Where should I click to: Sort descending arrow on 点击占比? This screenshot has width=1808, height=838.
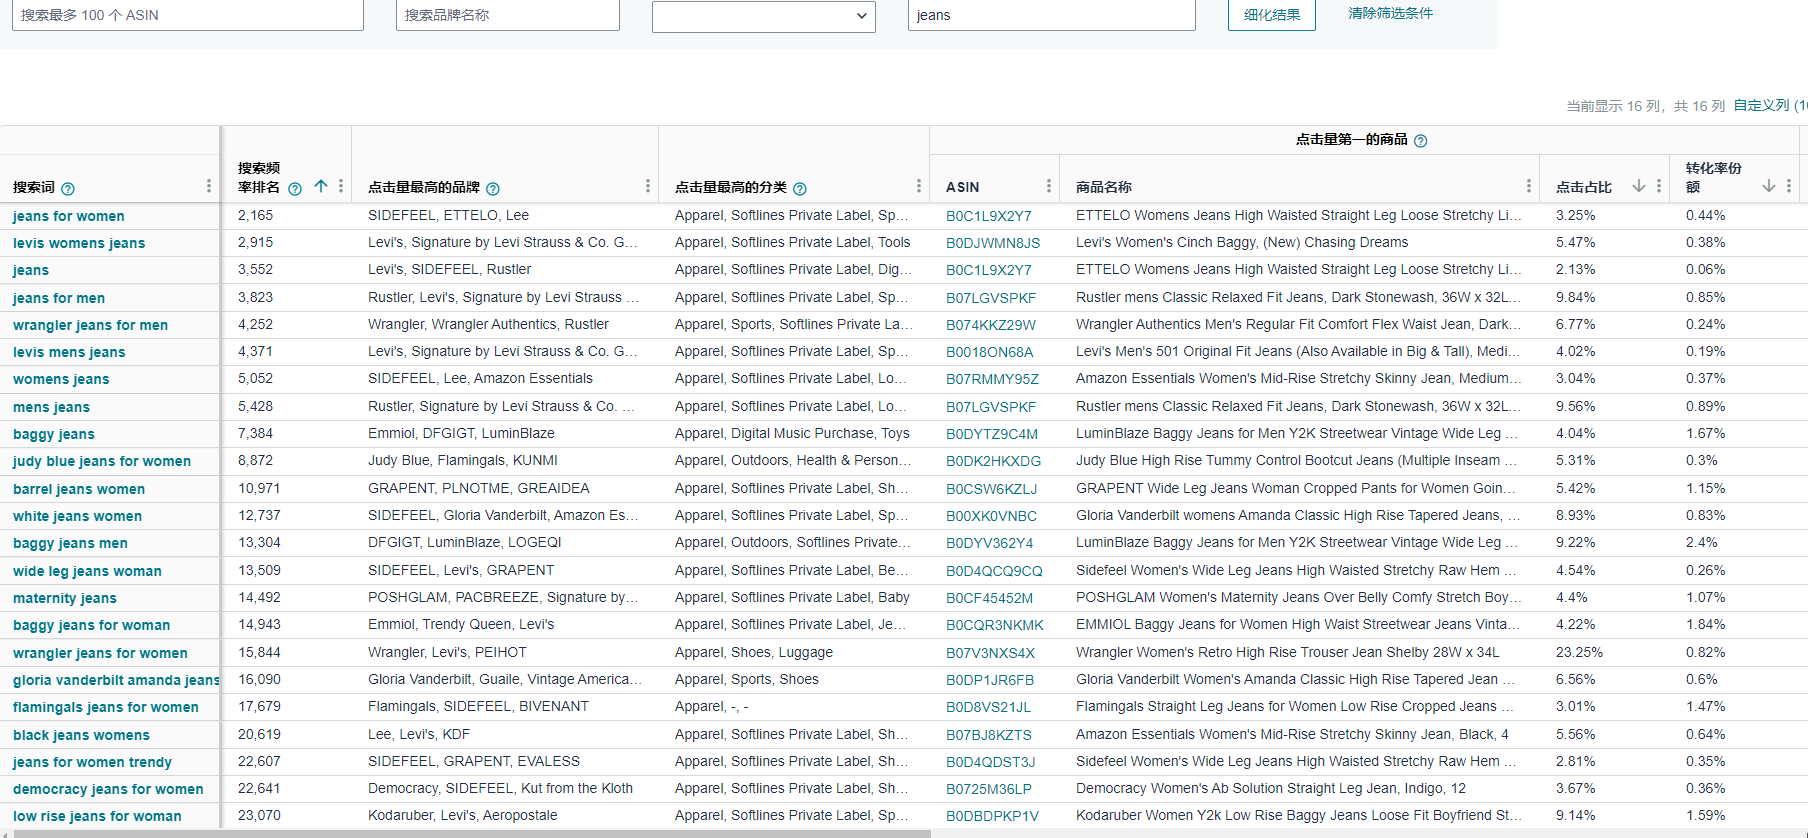pos(1639,186)
